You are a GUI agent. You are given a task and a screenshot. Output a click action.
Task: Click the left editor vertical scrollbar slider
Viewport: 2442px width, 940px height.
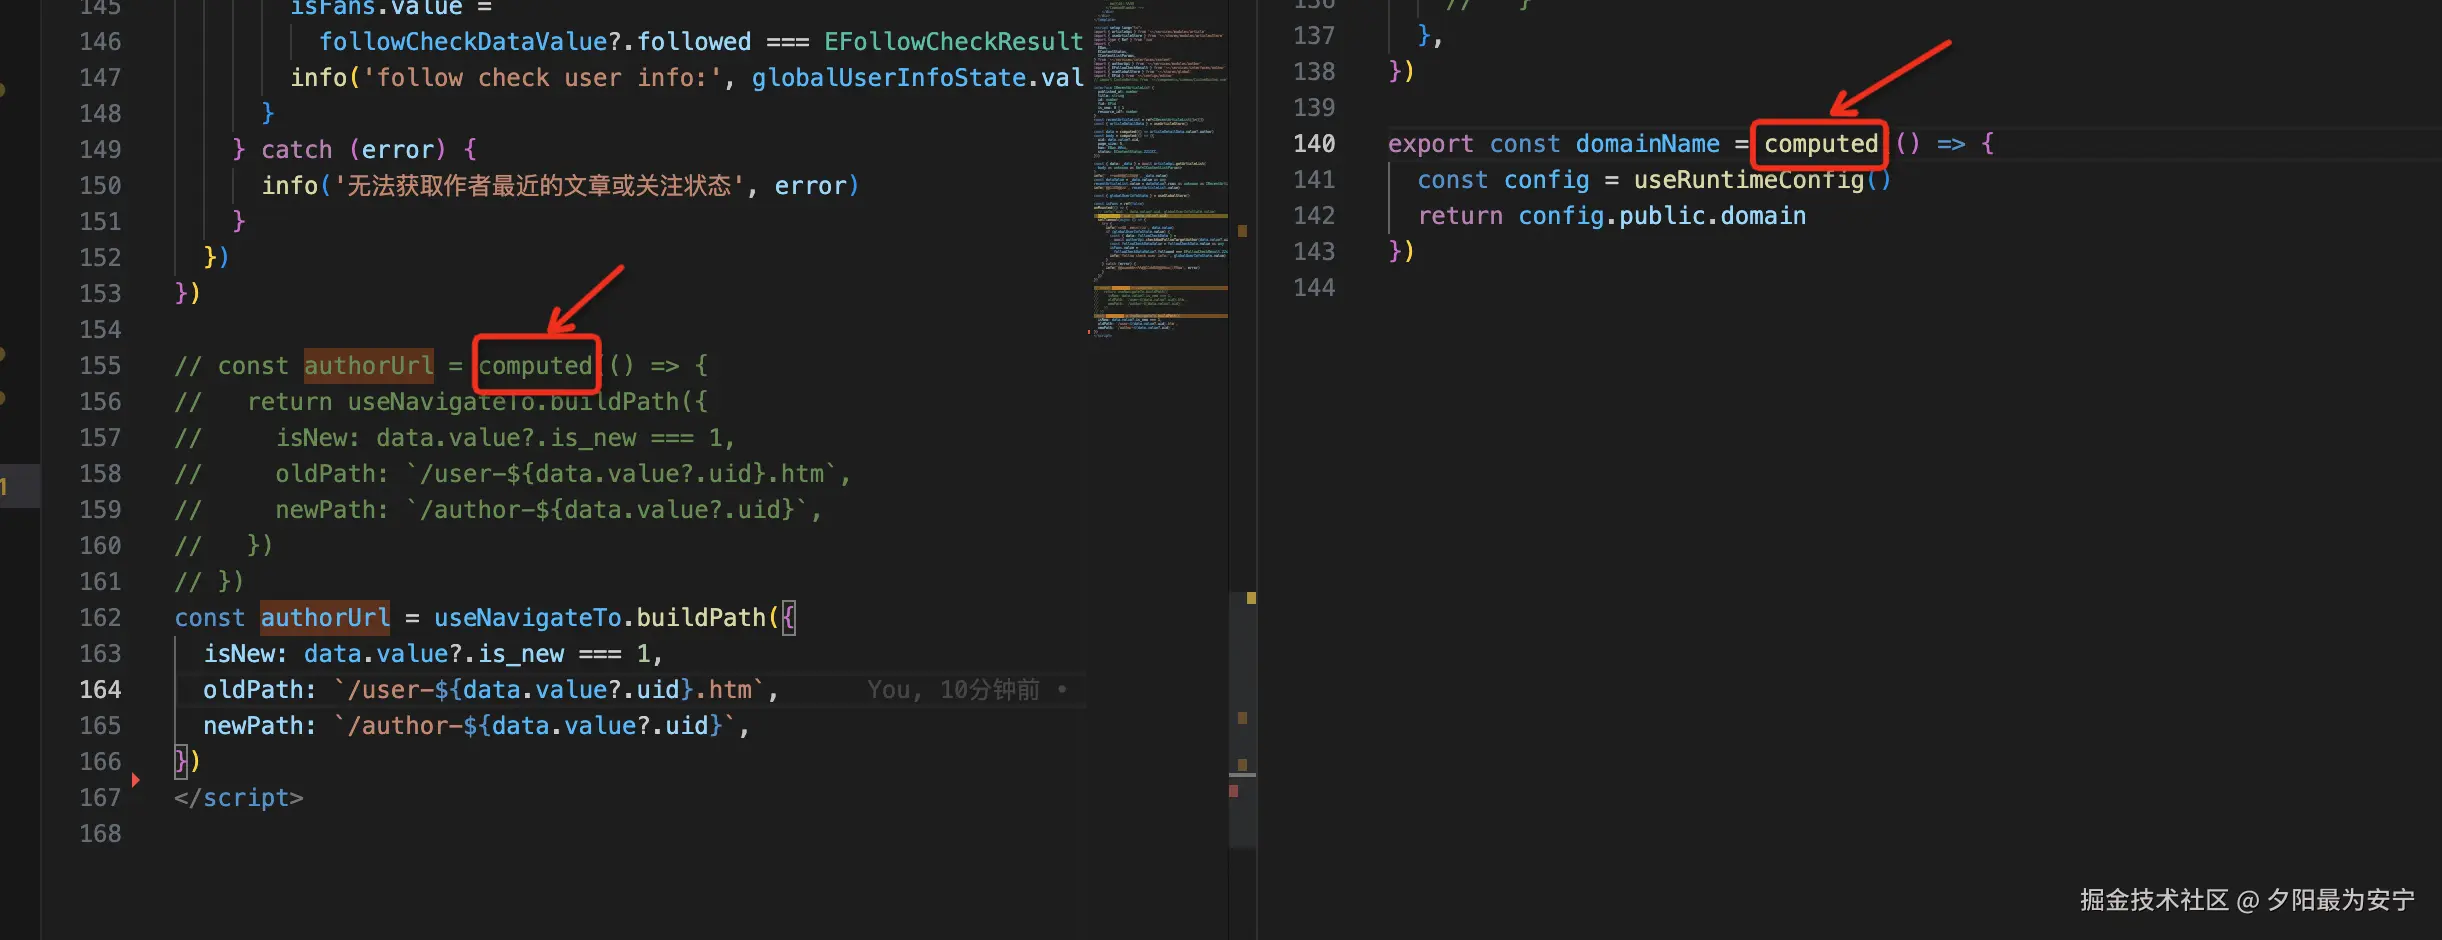click(x=1242, y=720)
